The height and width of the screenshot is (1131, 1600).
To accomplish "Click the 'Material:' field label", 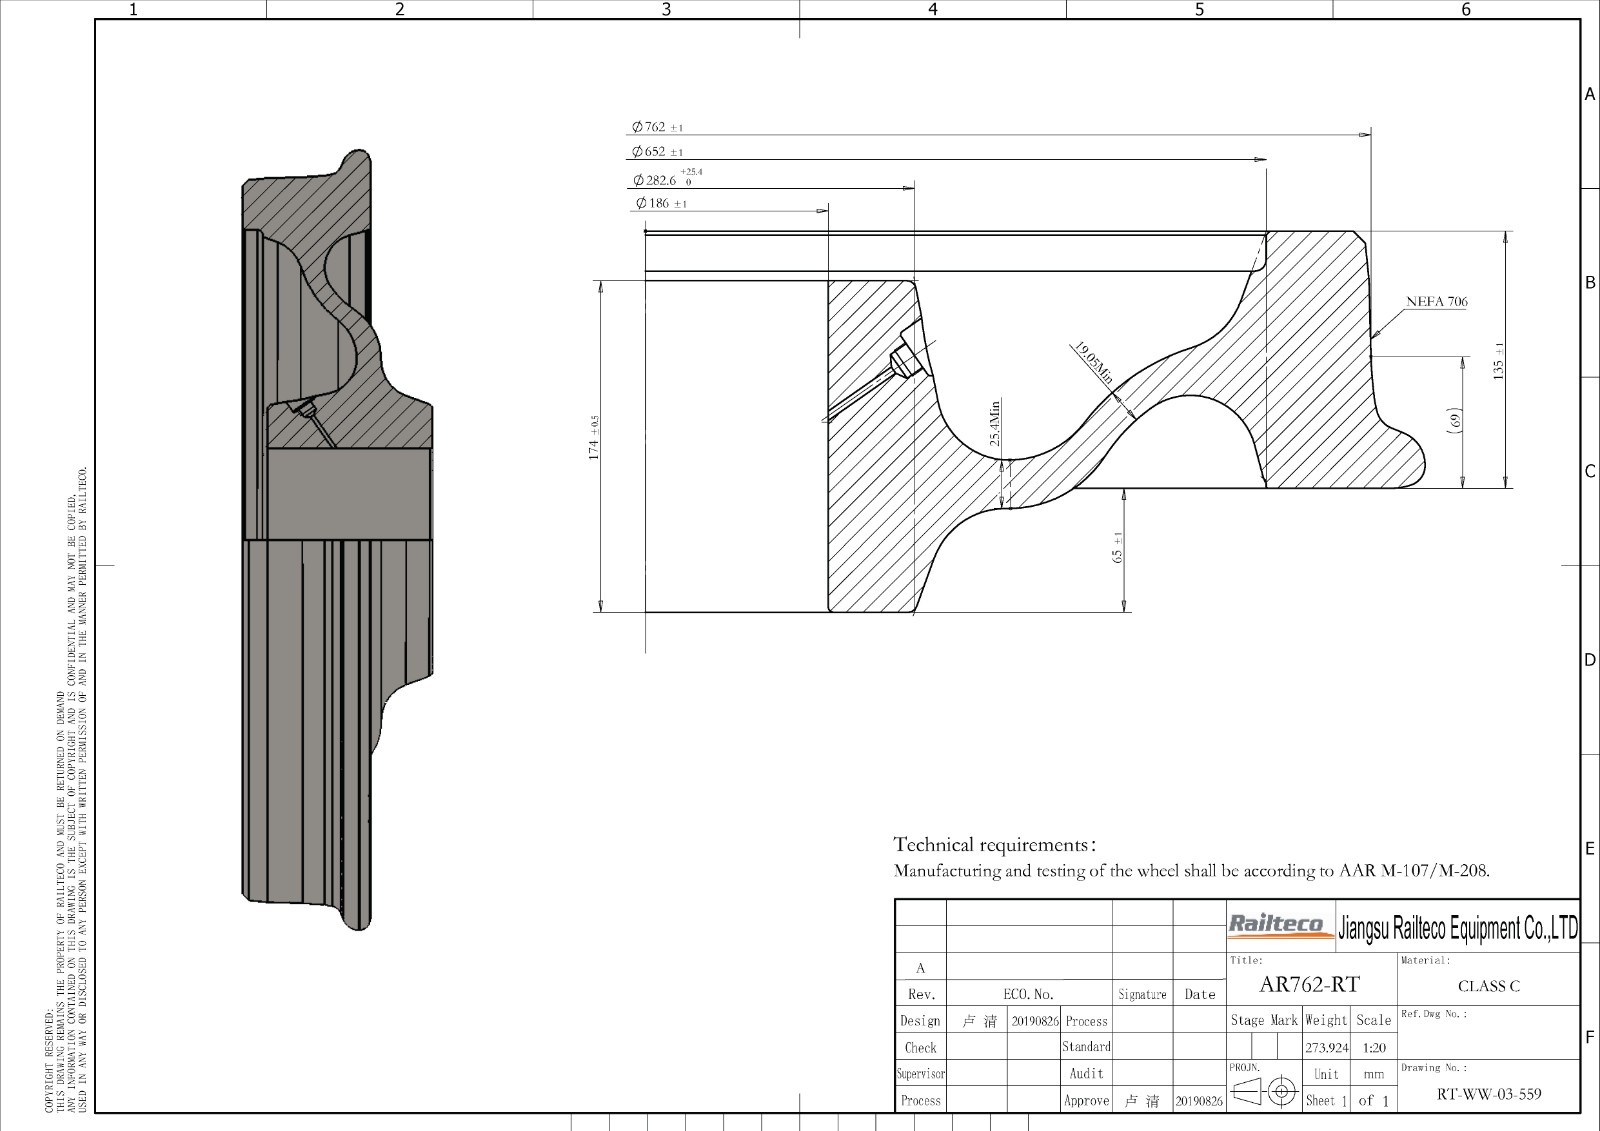I will click(1425, 960).
